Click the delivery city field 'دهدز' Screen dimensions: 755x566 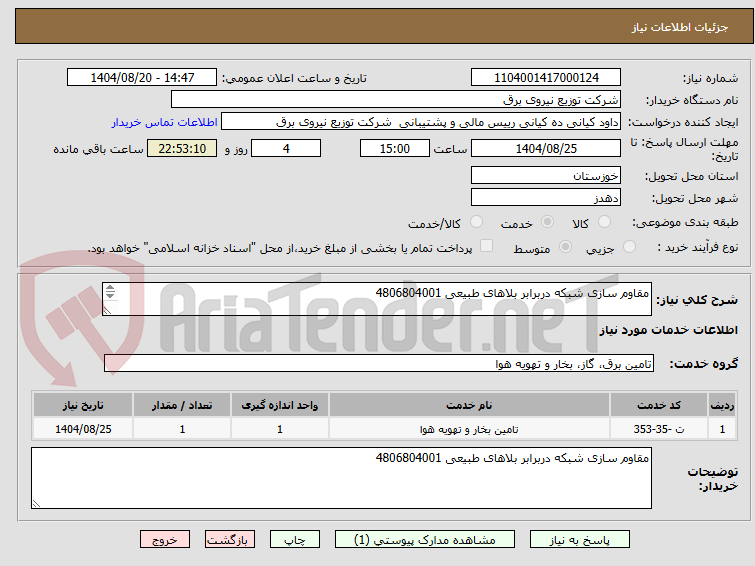tap(546, 197)
